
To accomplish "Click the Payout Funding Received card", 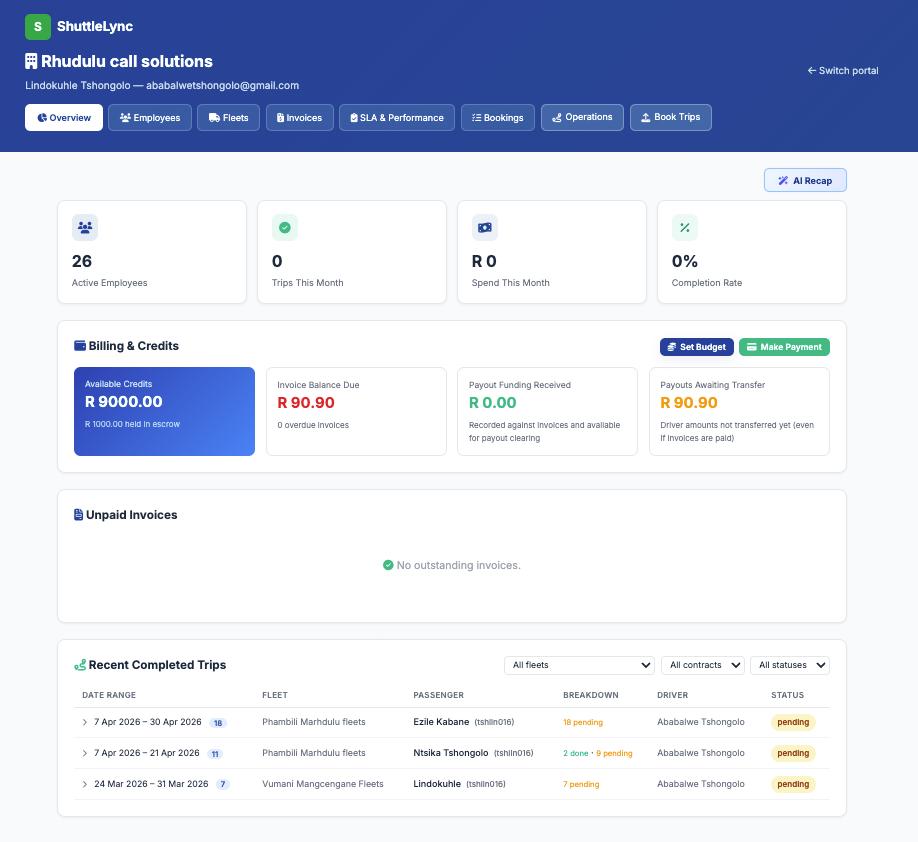I will pyautogui.click(x=547, y=412).
